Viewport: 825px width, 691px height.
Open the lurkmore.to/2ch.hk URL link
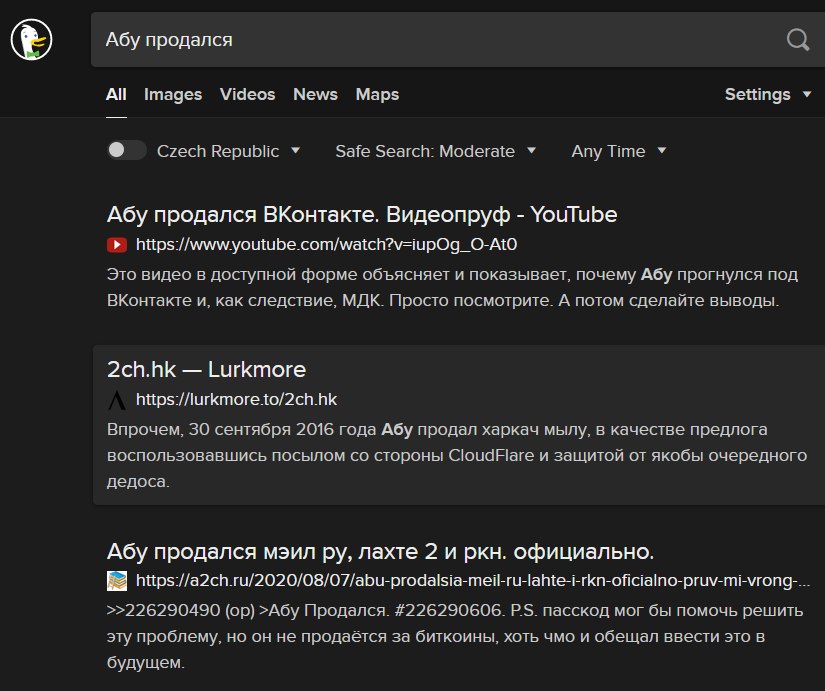click(236, 400)
